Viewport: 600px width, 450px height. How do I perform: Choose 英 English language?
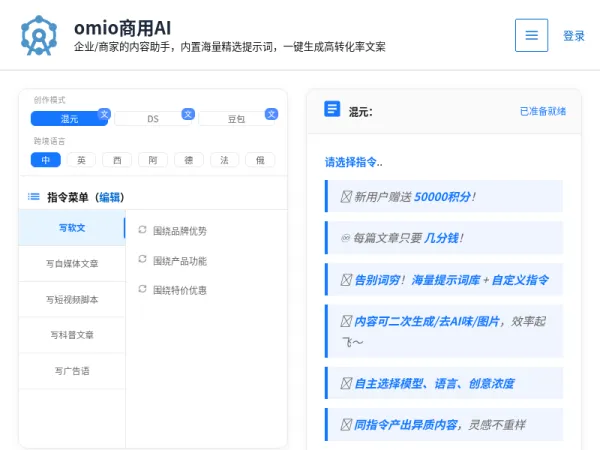tap(81, 160)
